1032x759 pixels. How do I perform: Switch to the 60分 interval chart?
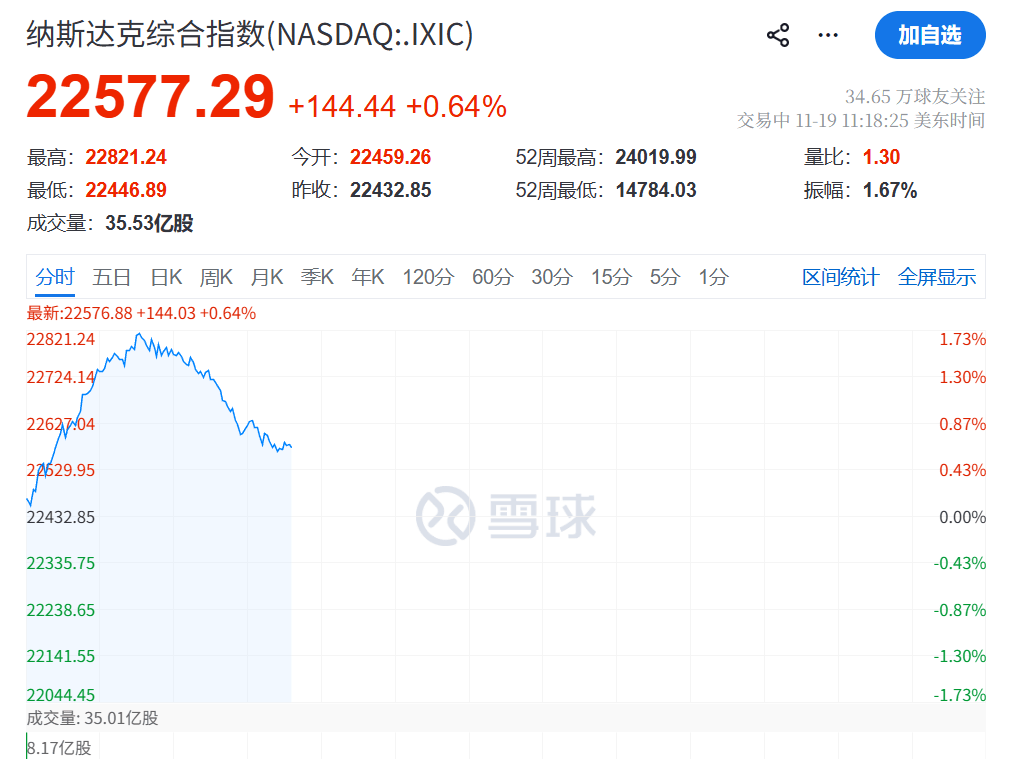point(491,277)
